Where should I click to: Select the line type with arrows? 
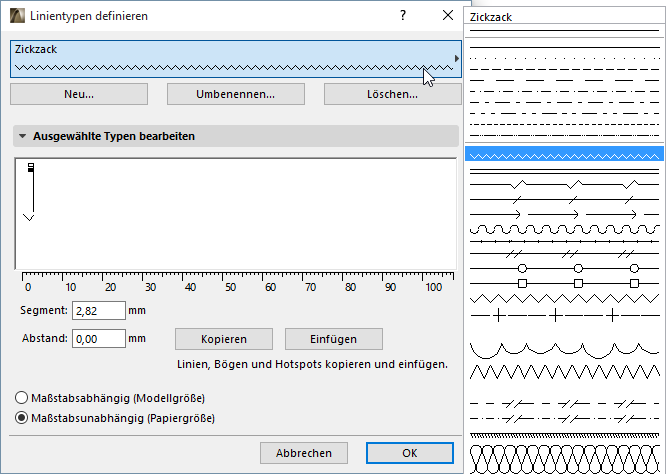[x=564, y=214]
